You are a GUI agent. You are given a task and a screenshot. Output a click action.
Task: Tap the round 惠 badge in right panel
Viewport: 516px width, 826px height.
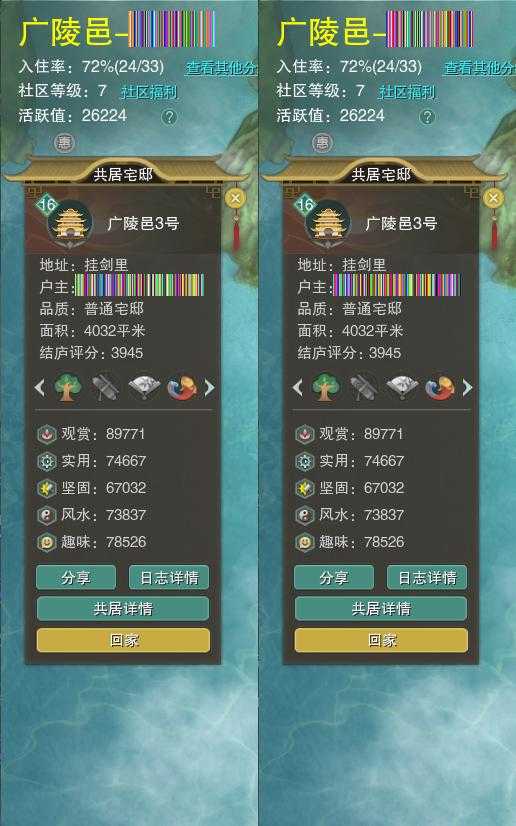(322, 142)
